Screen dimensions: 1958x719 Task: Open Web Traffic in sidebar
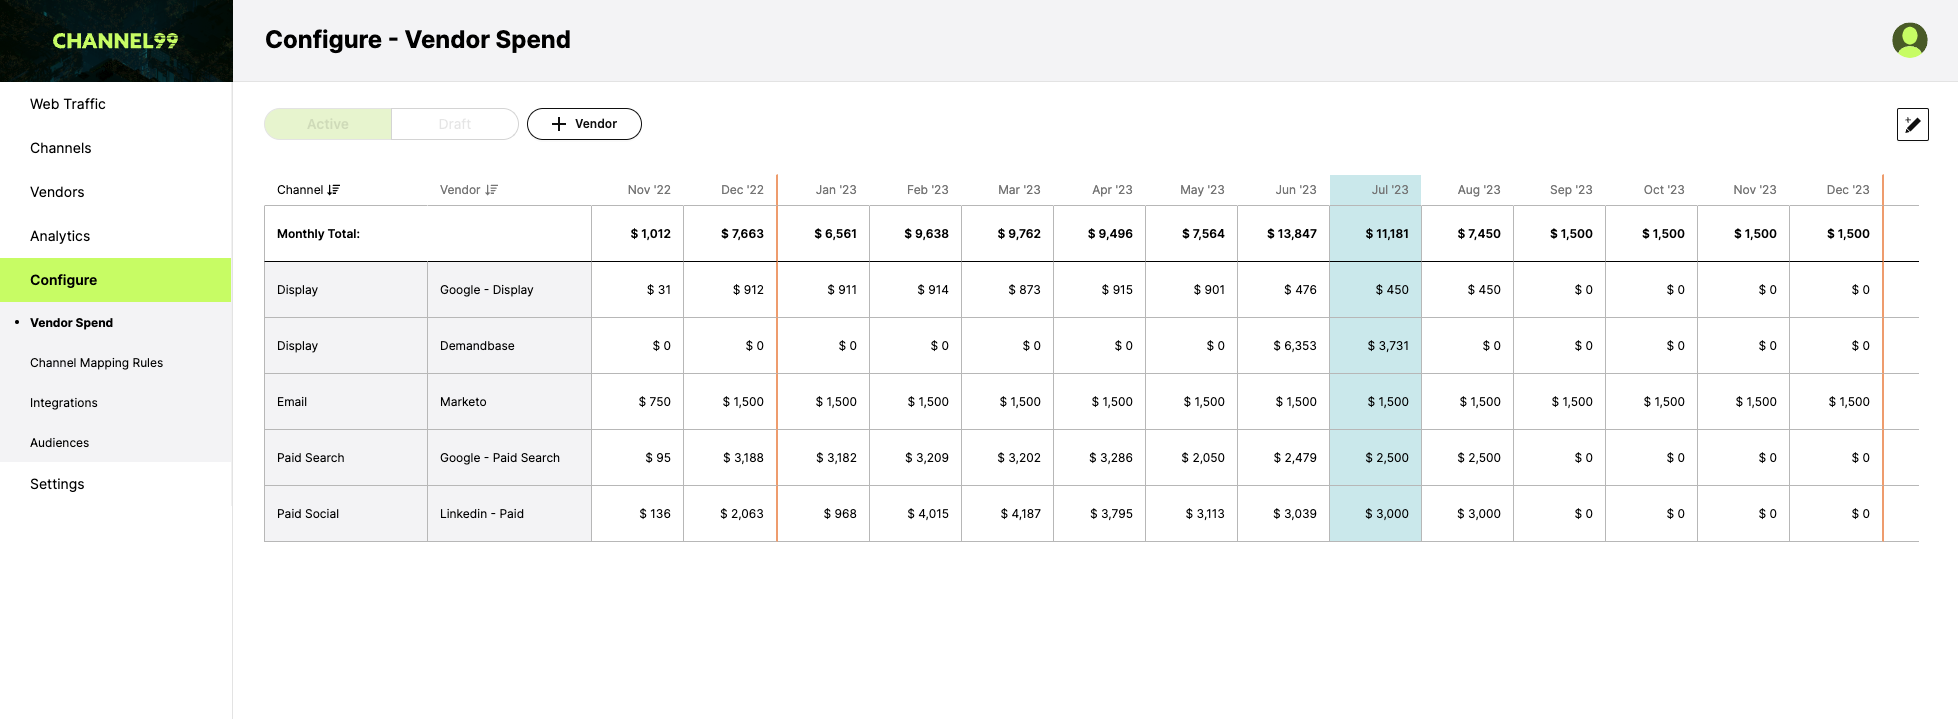(68, 104)
